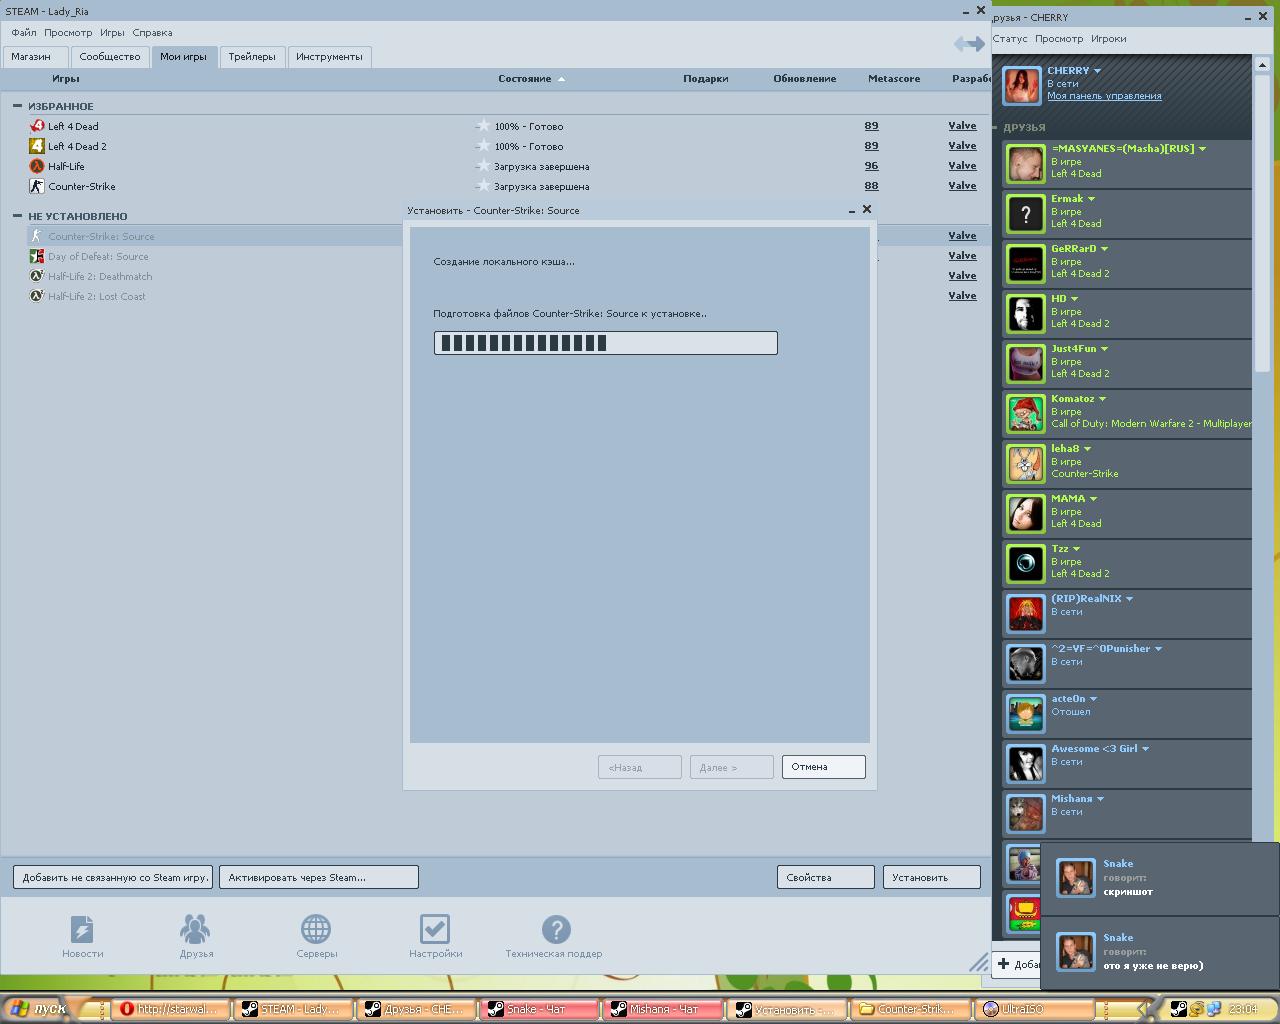
Task: Click CHERRY's own avatar
Action: 1022,86
